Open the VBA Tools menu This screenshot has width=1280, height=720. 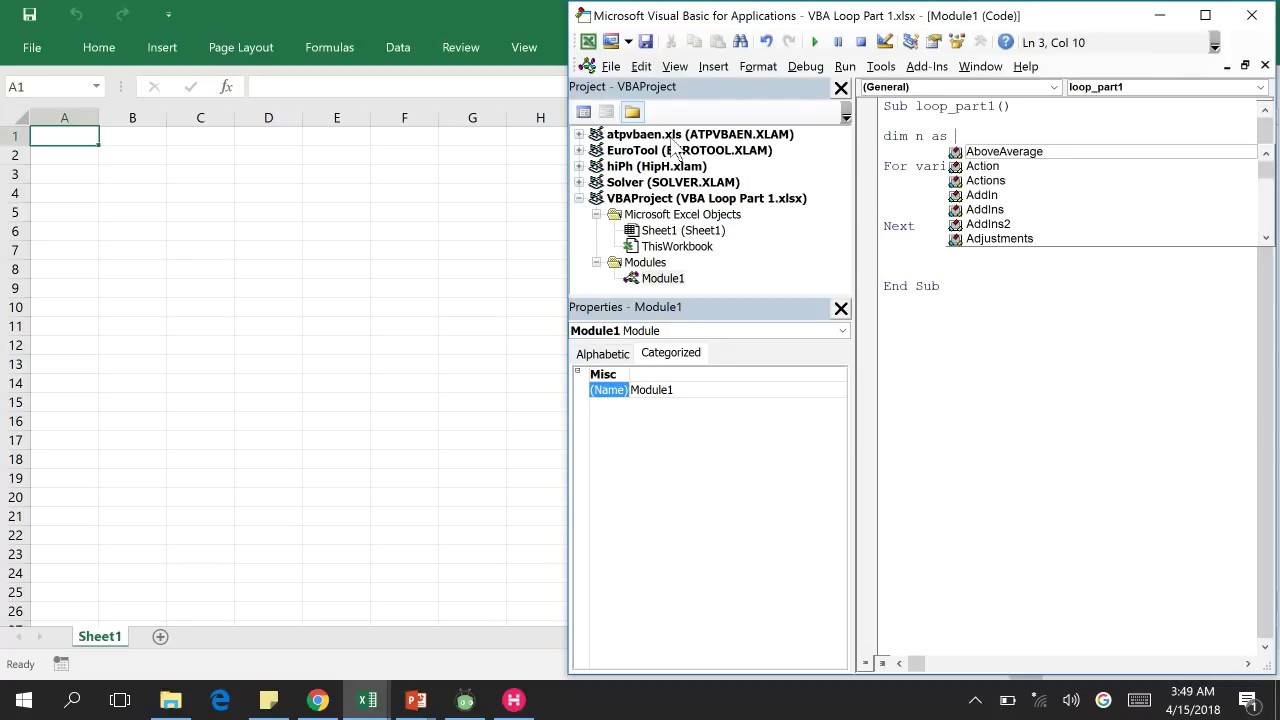tap(881, 66)
